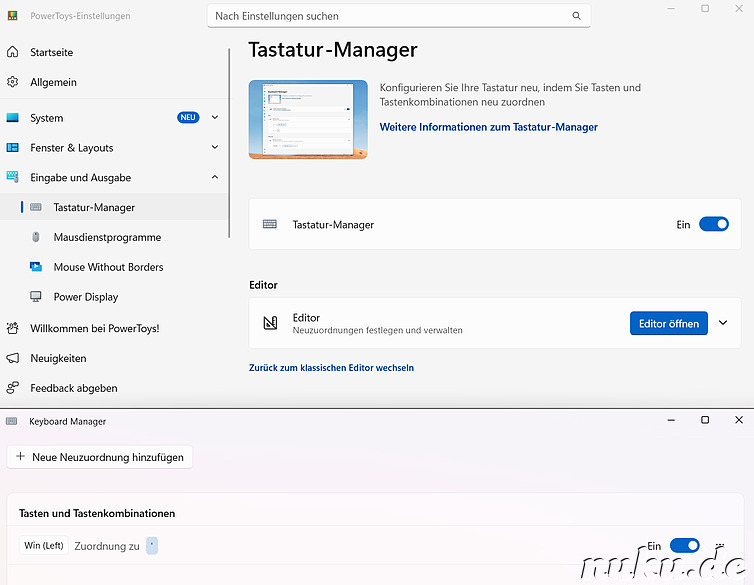754x585 pixels.
Task: Click the System category icon
Action: pos(13,118)
